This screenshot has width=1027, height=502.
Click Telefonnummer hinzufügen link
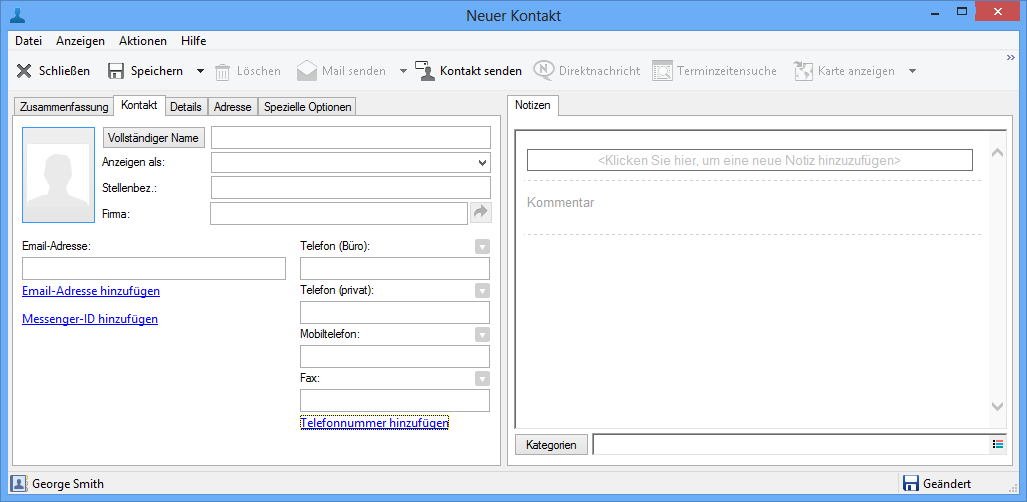click(x=374, y=423)
